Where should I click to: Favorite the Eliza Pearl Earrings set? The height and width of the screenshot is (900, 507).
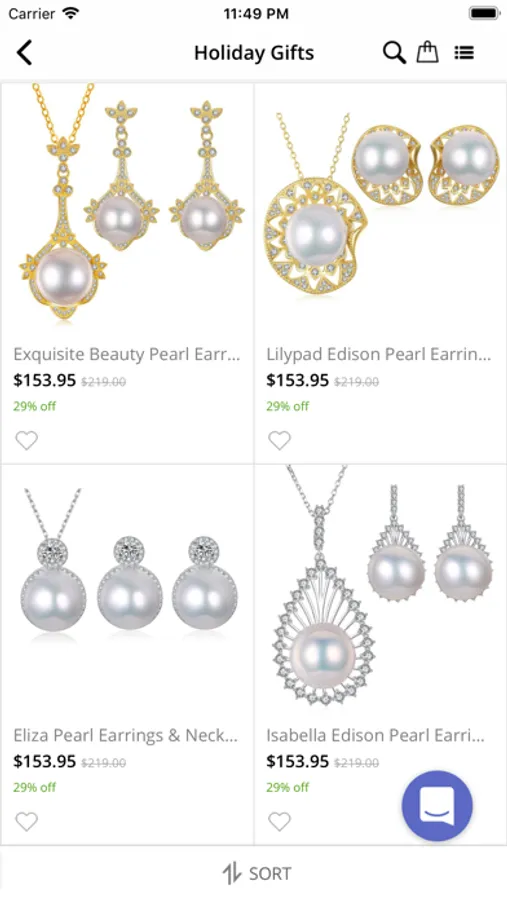click(26, 821)
